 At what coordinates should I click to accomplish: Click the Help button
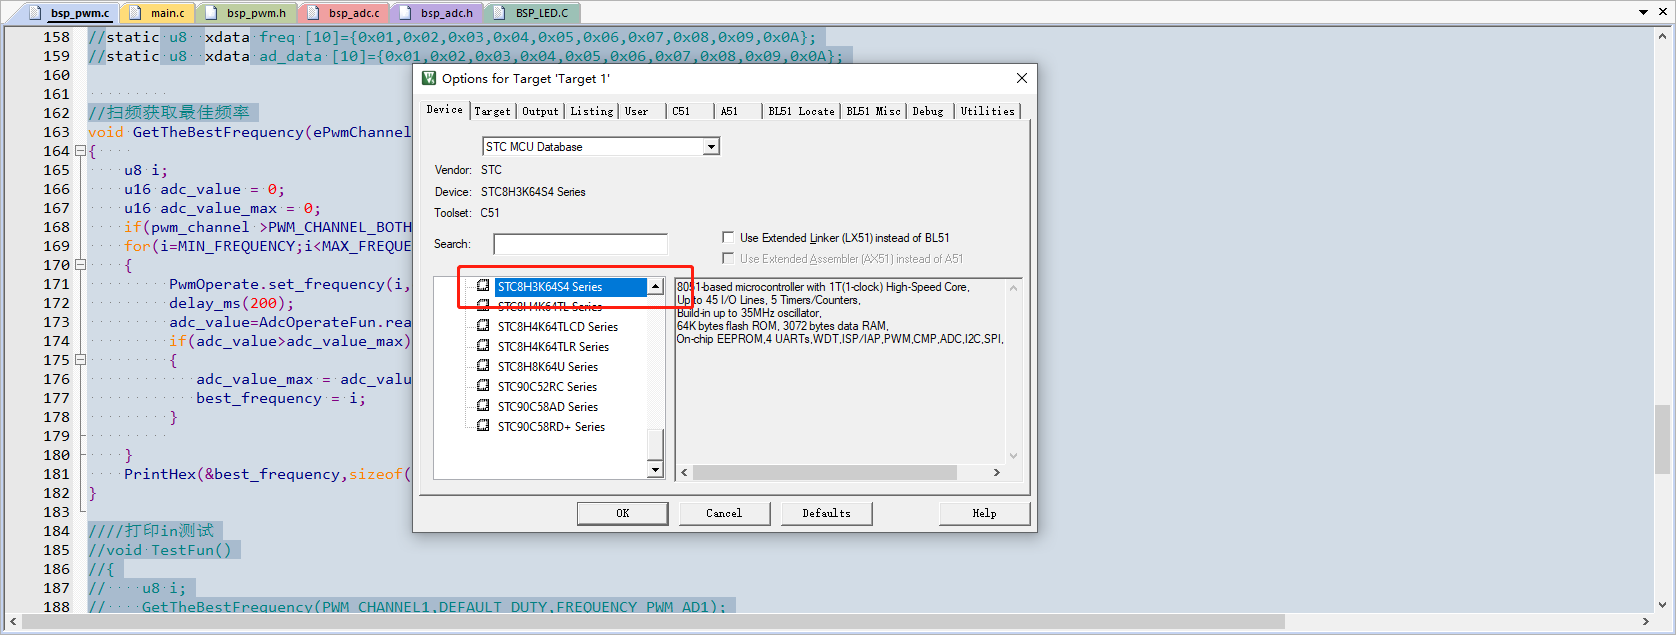[x=984, y=513]
